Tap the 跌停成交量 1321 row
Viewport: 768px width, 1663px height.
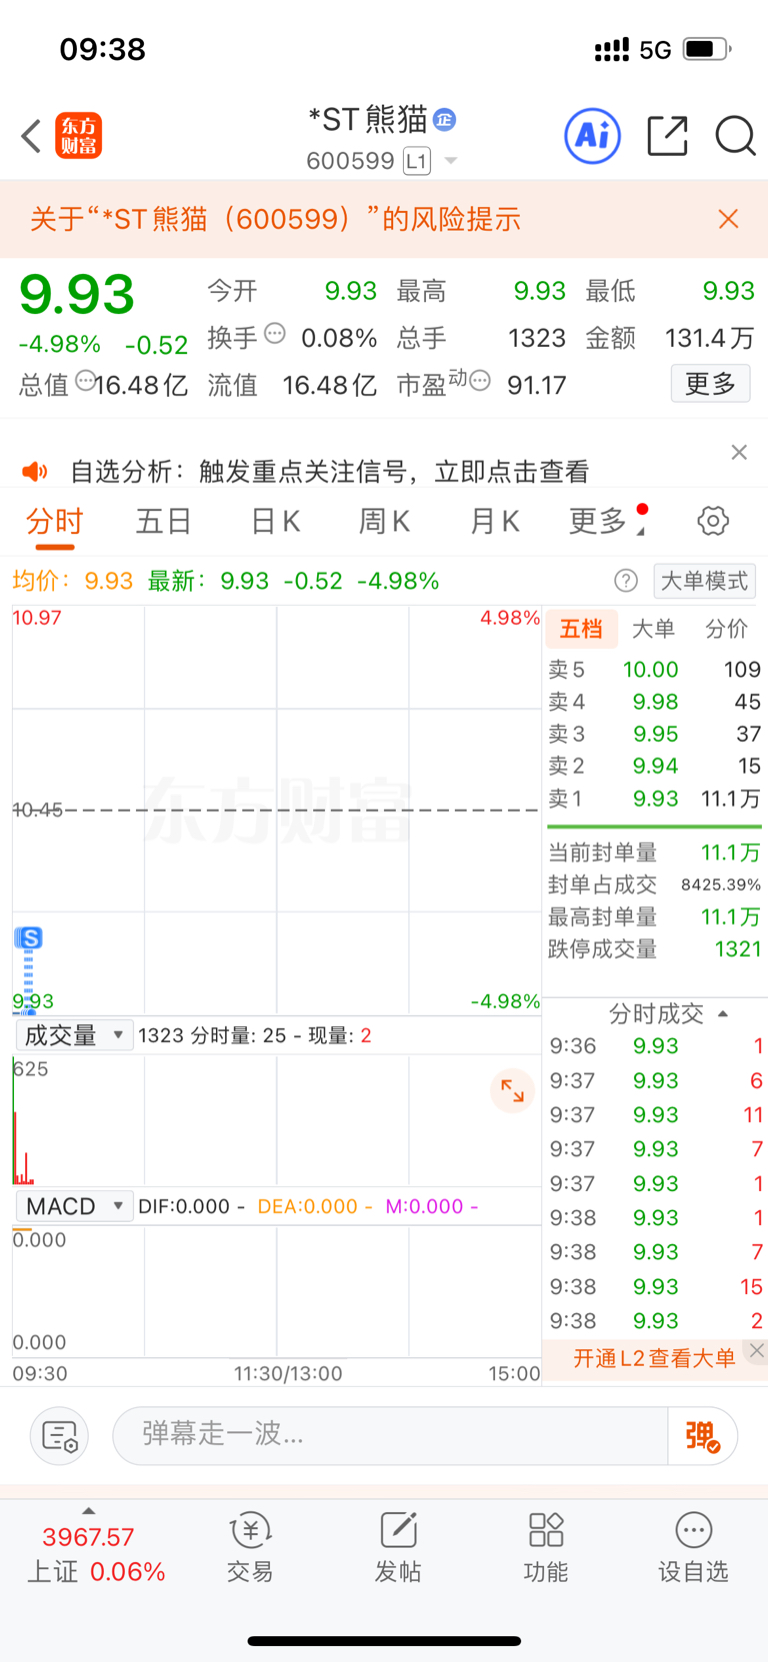point(654,949)
